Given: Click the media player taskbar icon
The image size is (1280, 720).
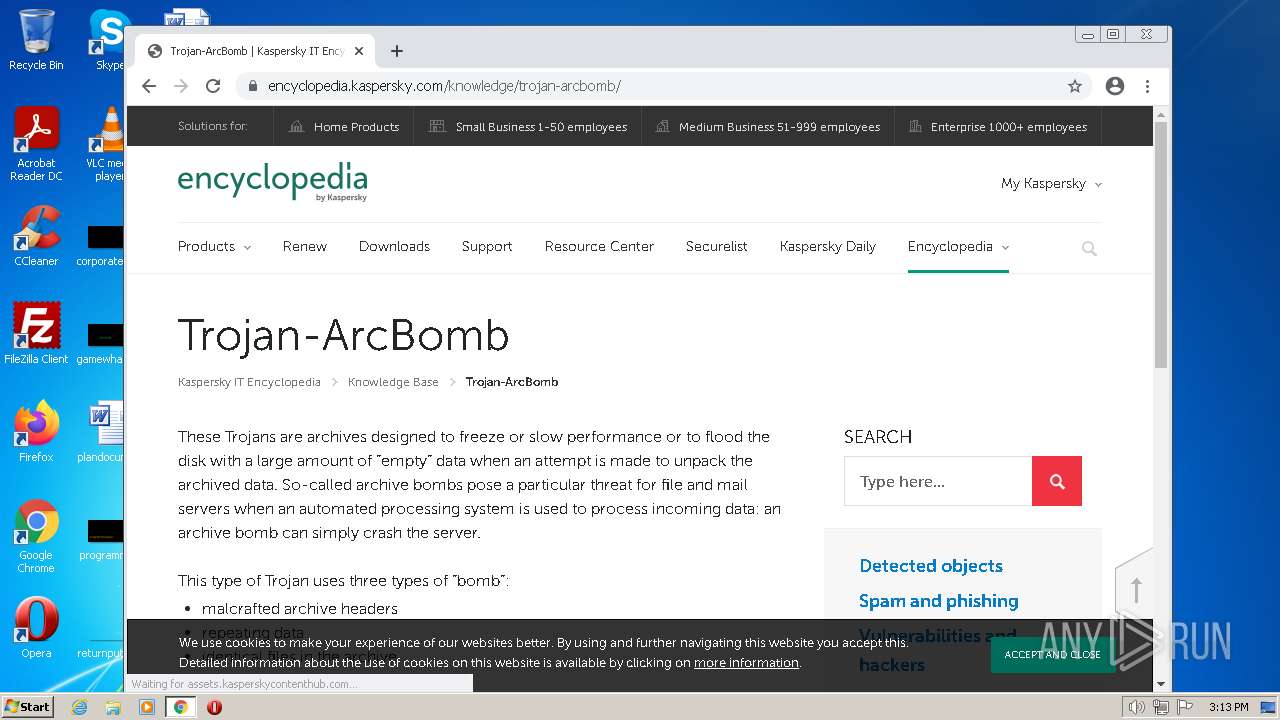Looking at the screenshot, I should tap(147, 707).
